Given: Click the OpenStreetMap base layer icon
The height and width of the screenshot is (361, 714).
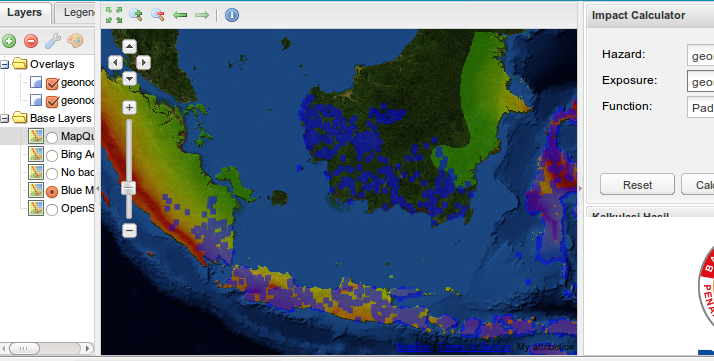Looking at the screenshot, I should (36, 208).
